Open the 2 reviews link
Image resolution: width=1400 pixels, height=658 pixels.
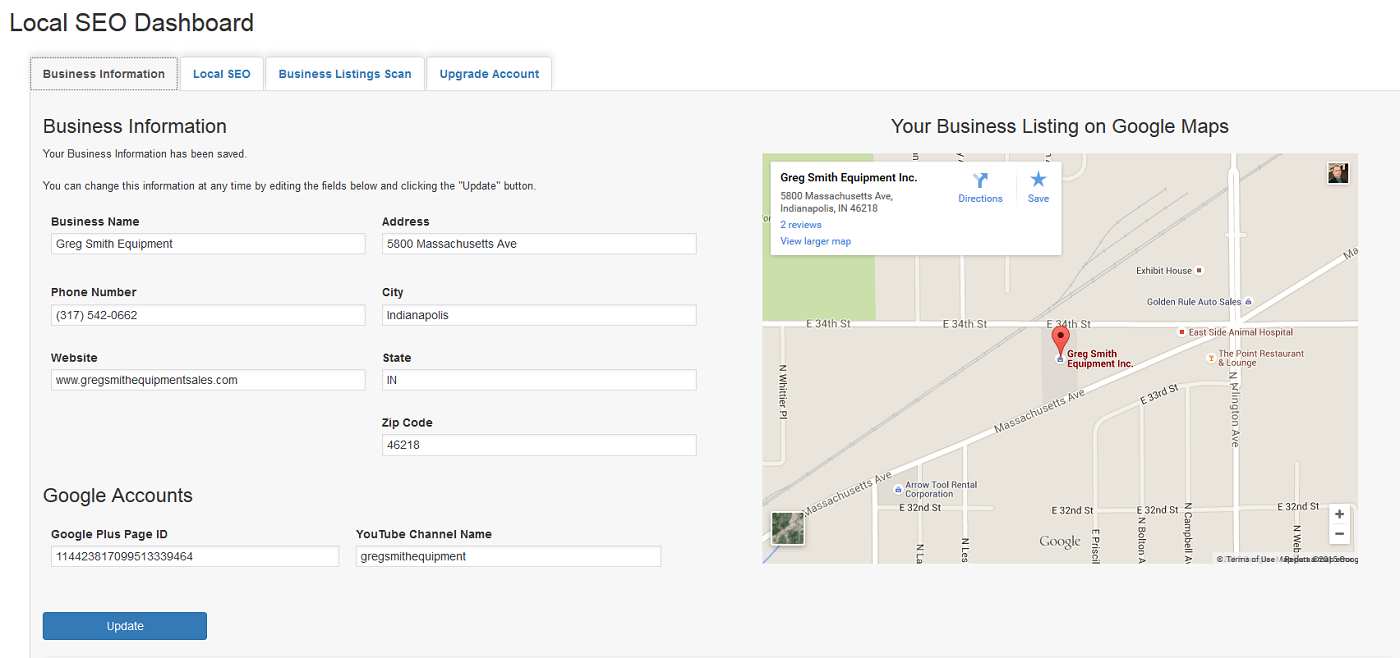tap(801, 225)
